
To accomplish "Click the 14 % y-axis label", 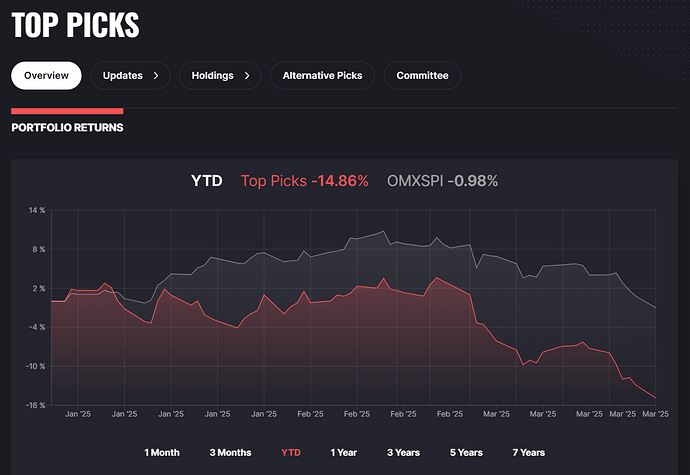I will tap(37, 211).
